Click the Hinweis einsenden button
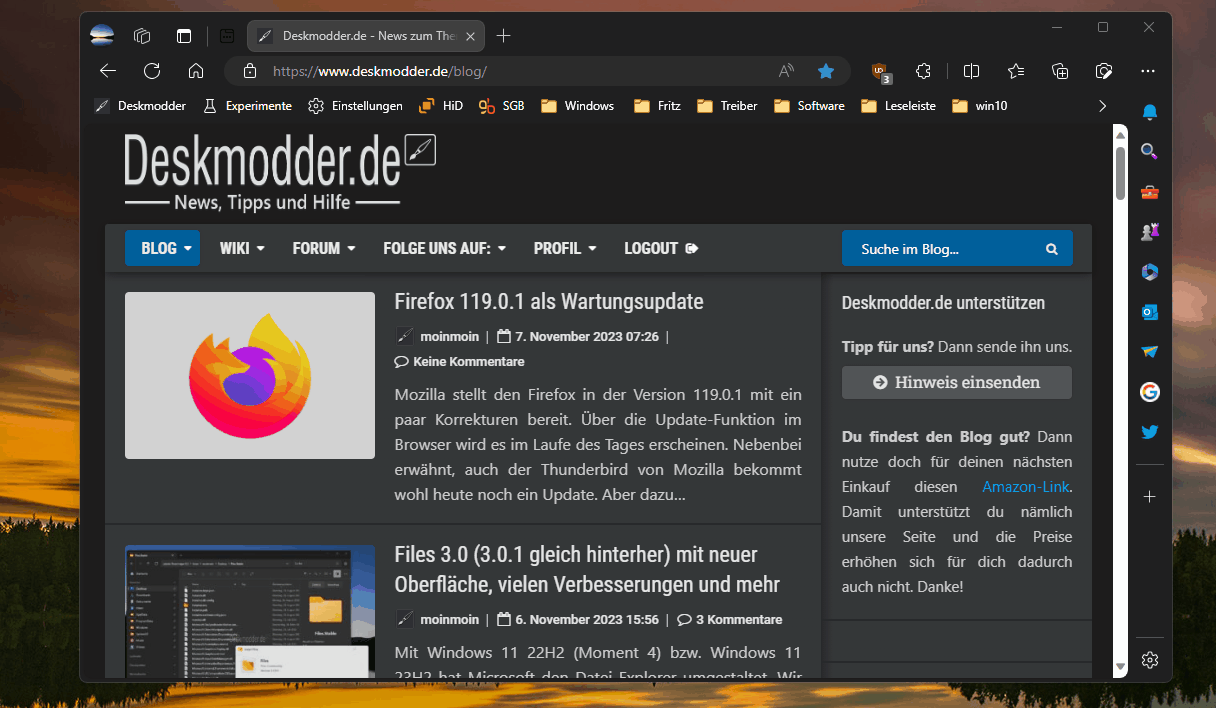1216x708 pixels. (x=957, y=382)
